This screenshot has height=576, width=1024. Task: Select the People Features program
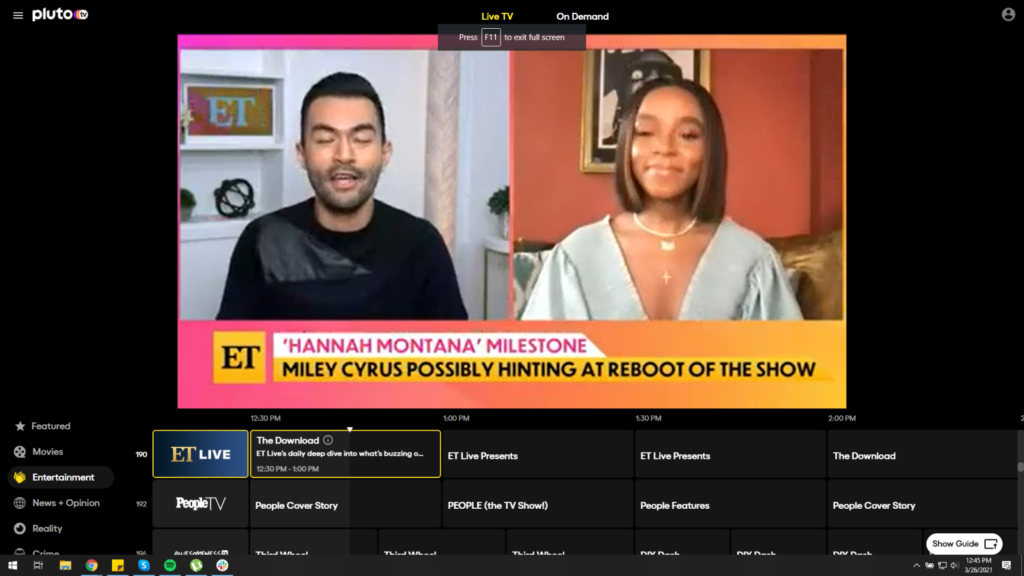[x=730, y=504]
